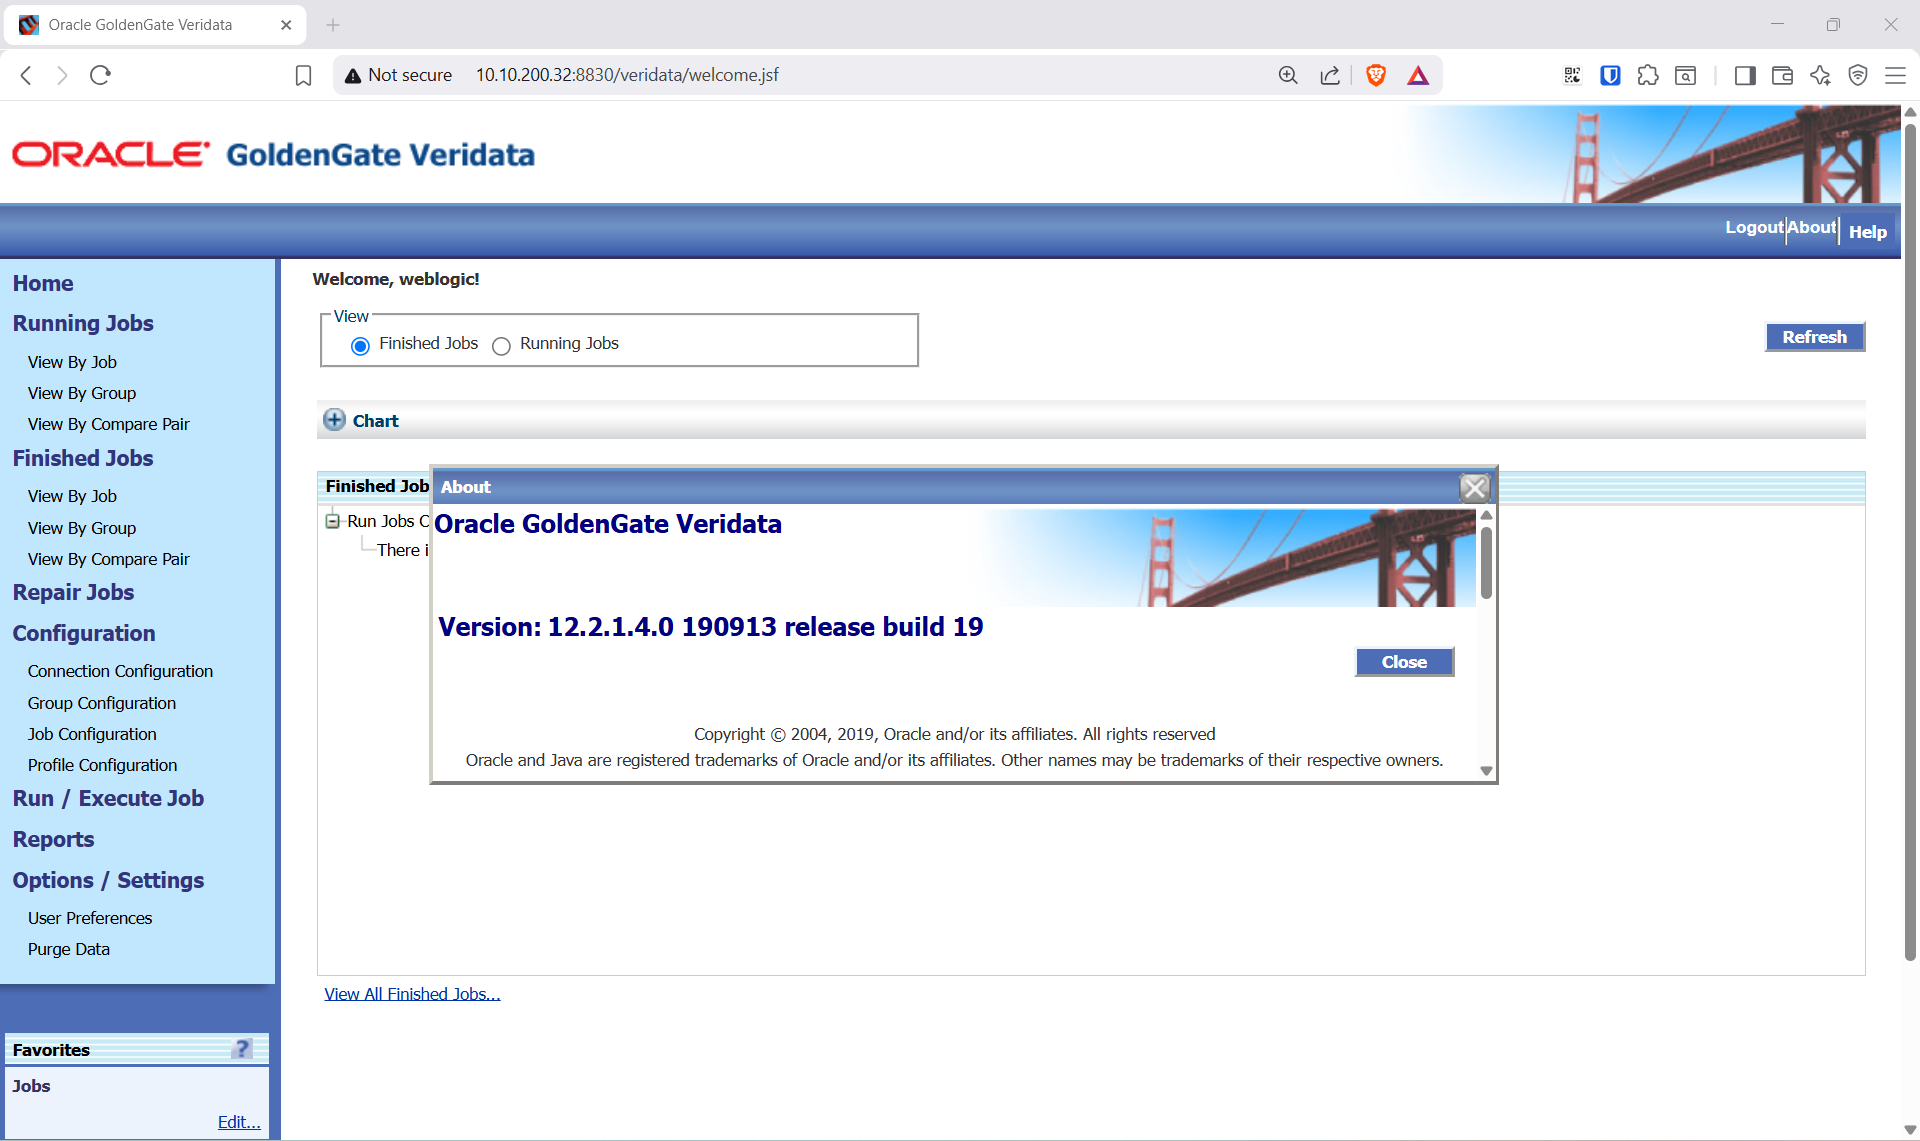1920x1141 pixels.
Task: Close the Oracle GoldenGate Veridata tab
Action: [286, 25]
